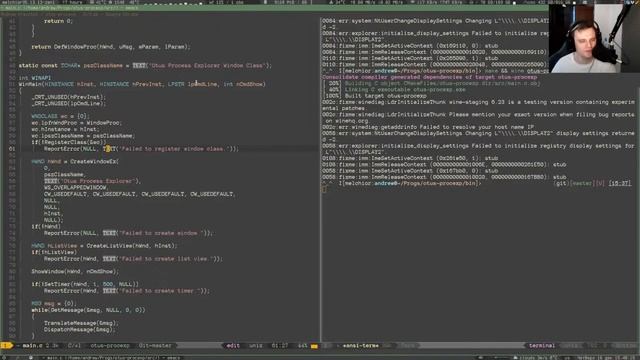Click 'static const TCHAR* pszClassName' line
640x360 pixels.
[x=145, y=66]
